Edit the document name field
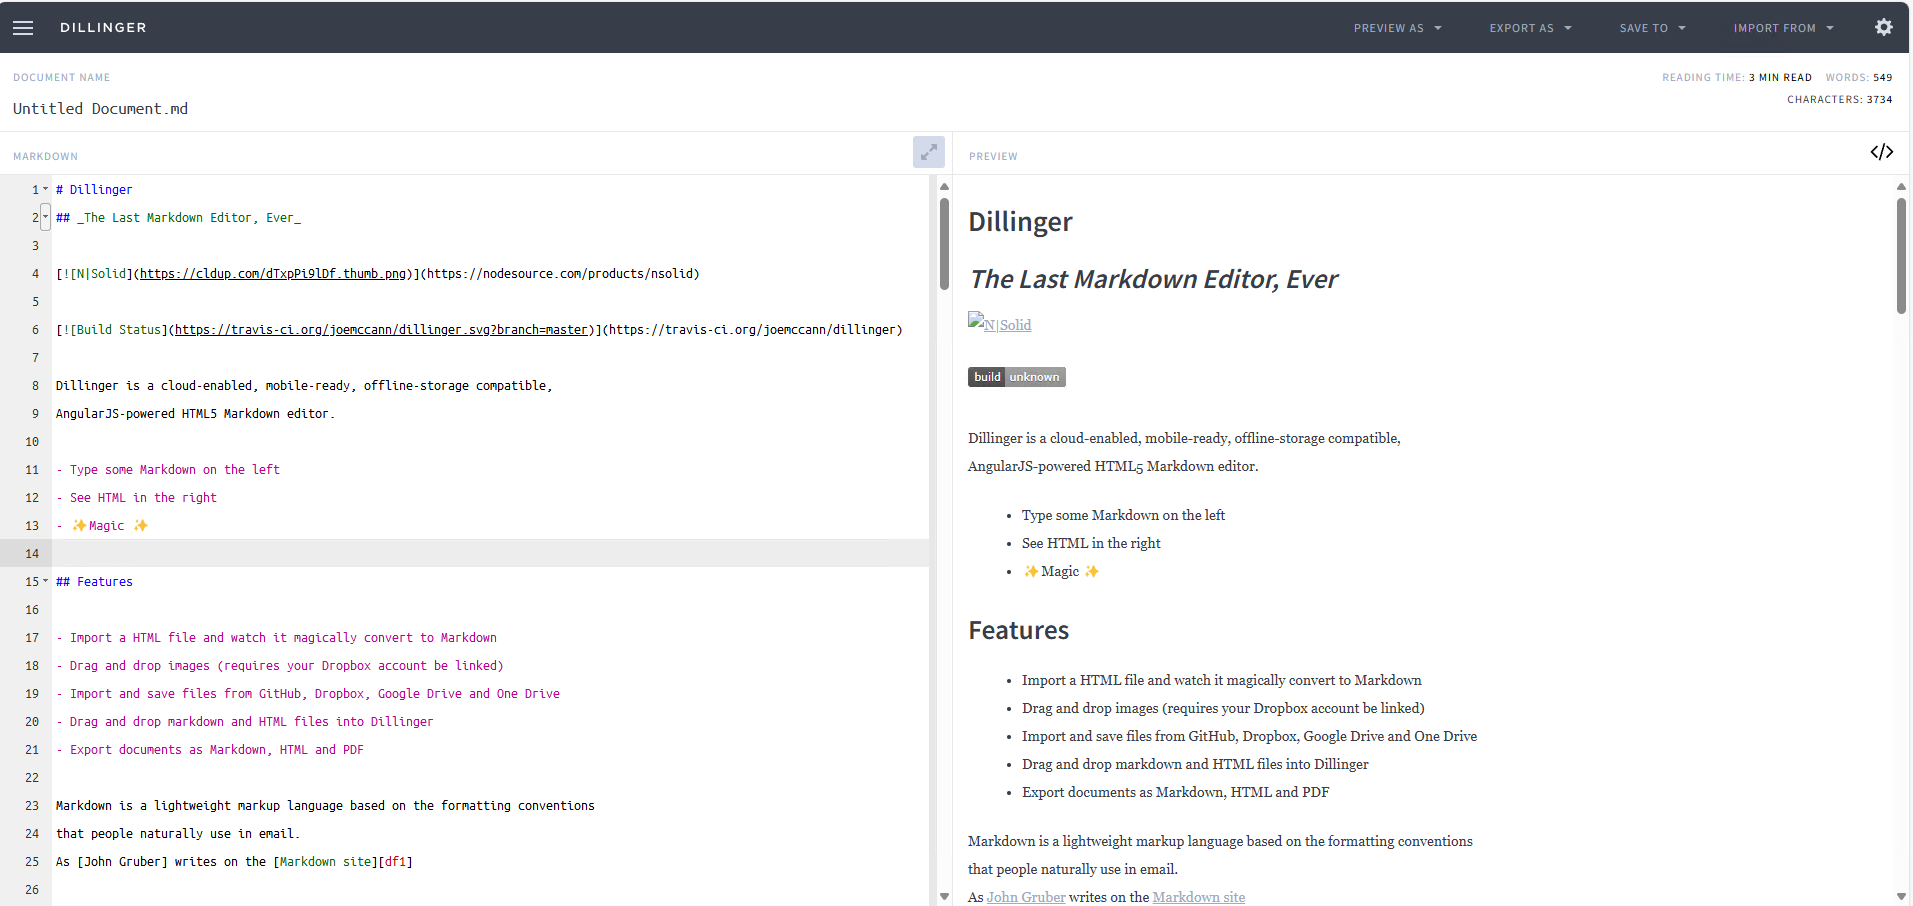Image resolution: width=1913 pixels, height=906 pixels. pos(100,109)
